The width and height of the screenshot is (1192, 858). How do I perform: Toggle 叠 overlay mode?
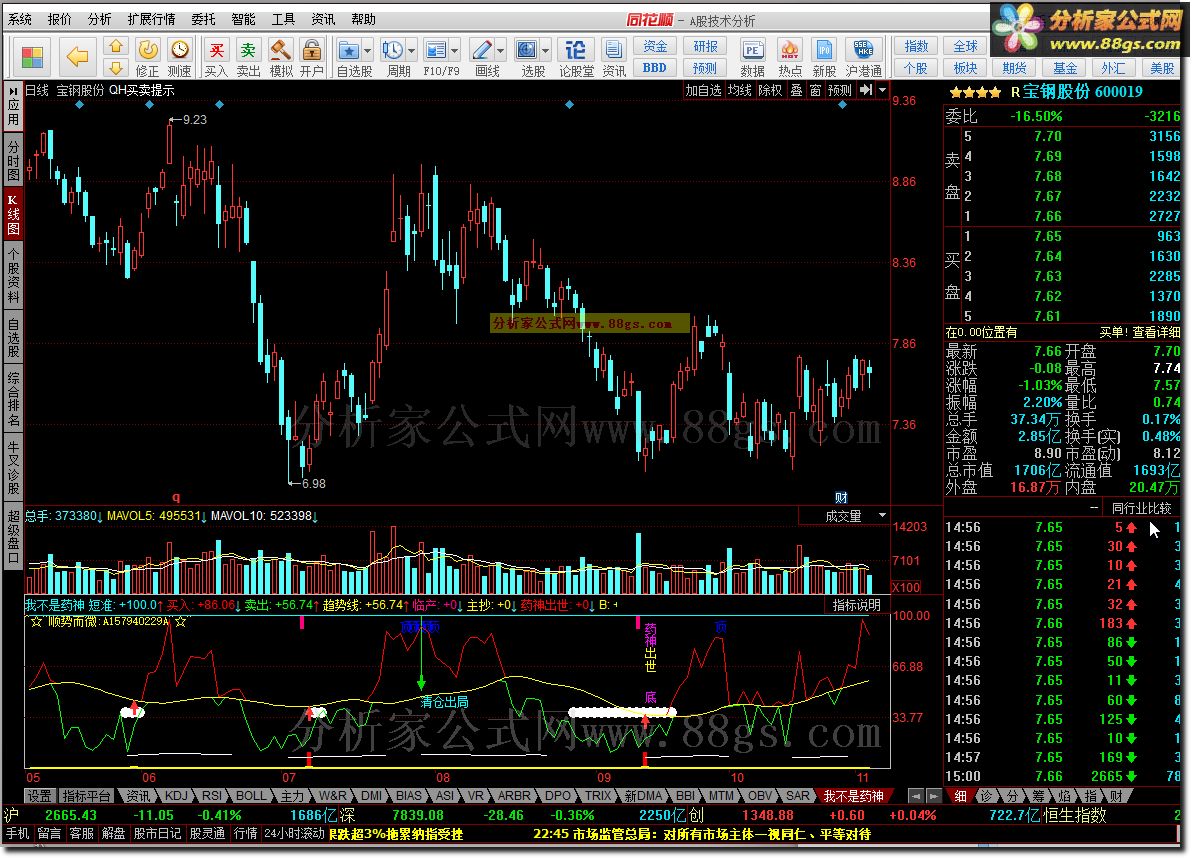coord(796,90)
